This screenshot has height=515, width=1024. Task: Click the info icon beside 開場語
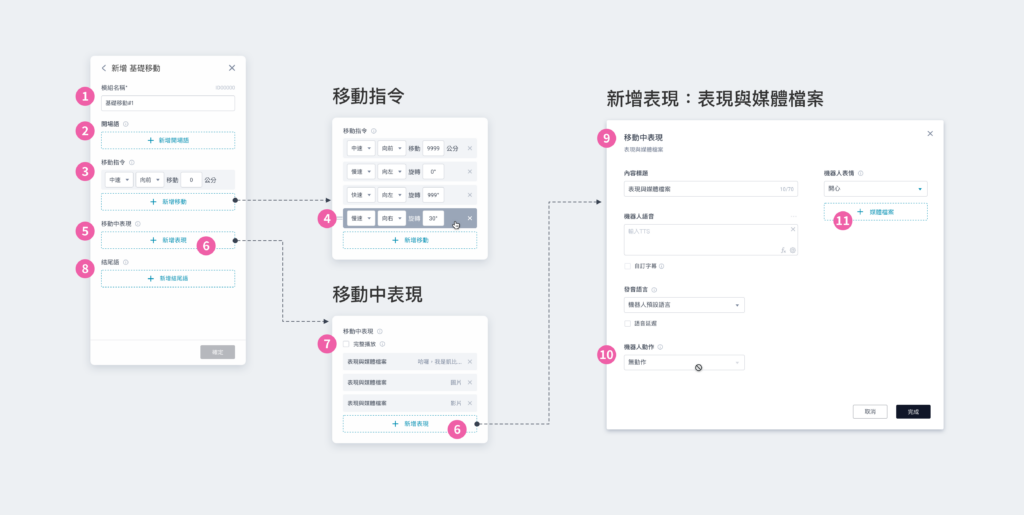point(126,123)
